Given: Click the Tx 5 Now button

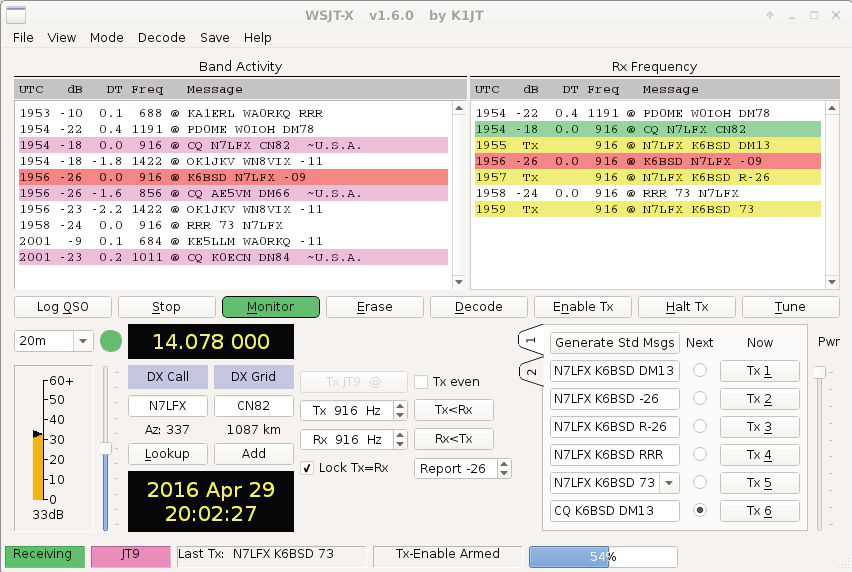Looking at the screenshot, I should coord(760,483).
